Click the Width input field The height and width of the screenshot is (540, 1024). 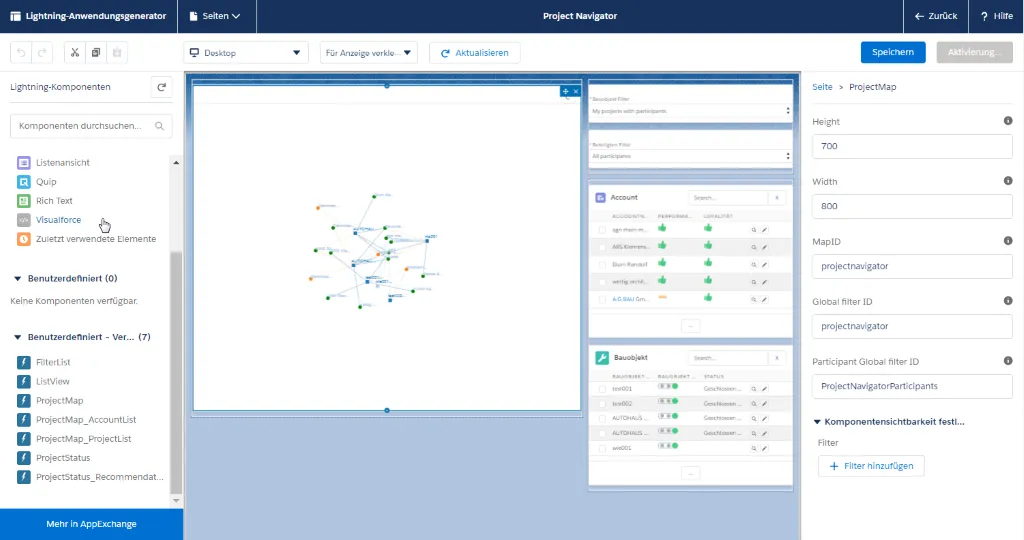[x=912, y=206]
